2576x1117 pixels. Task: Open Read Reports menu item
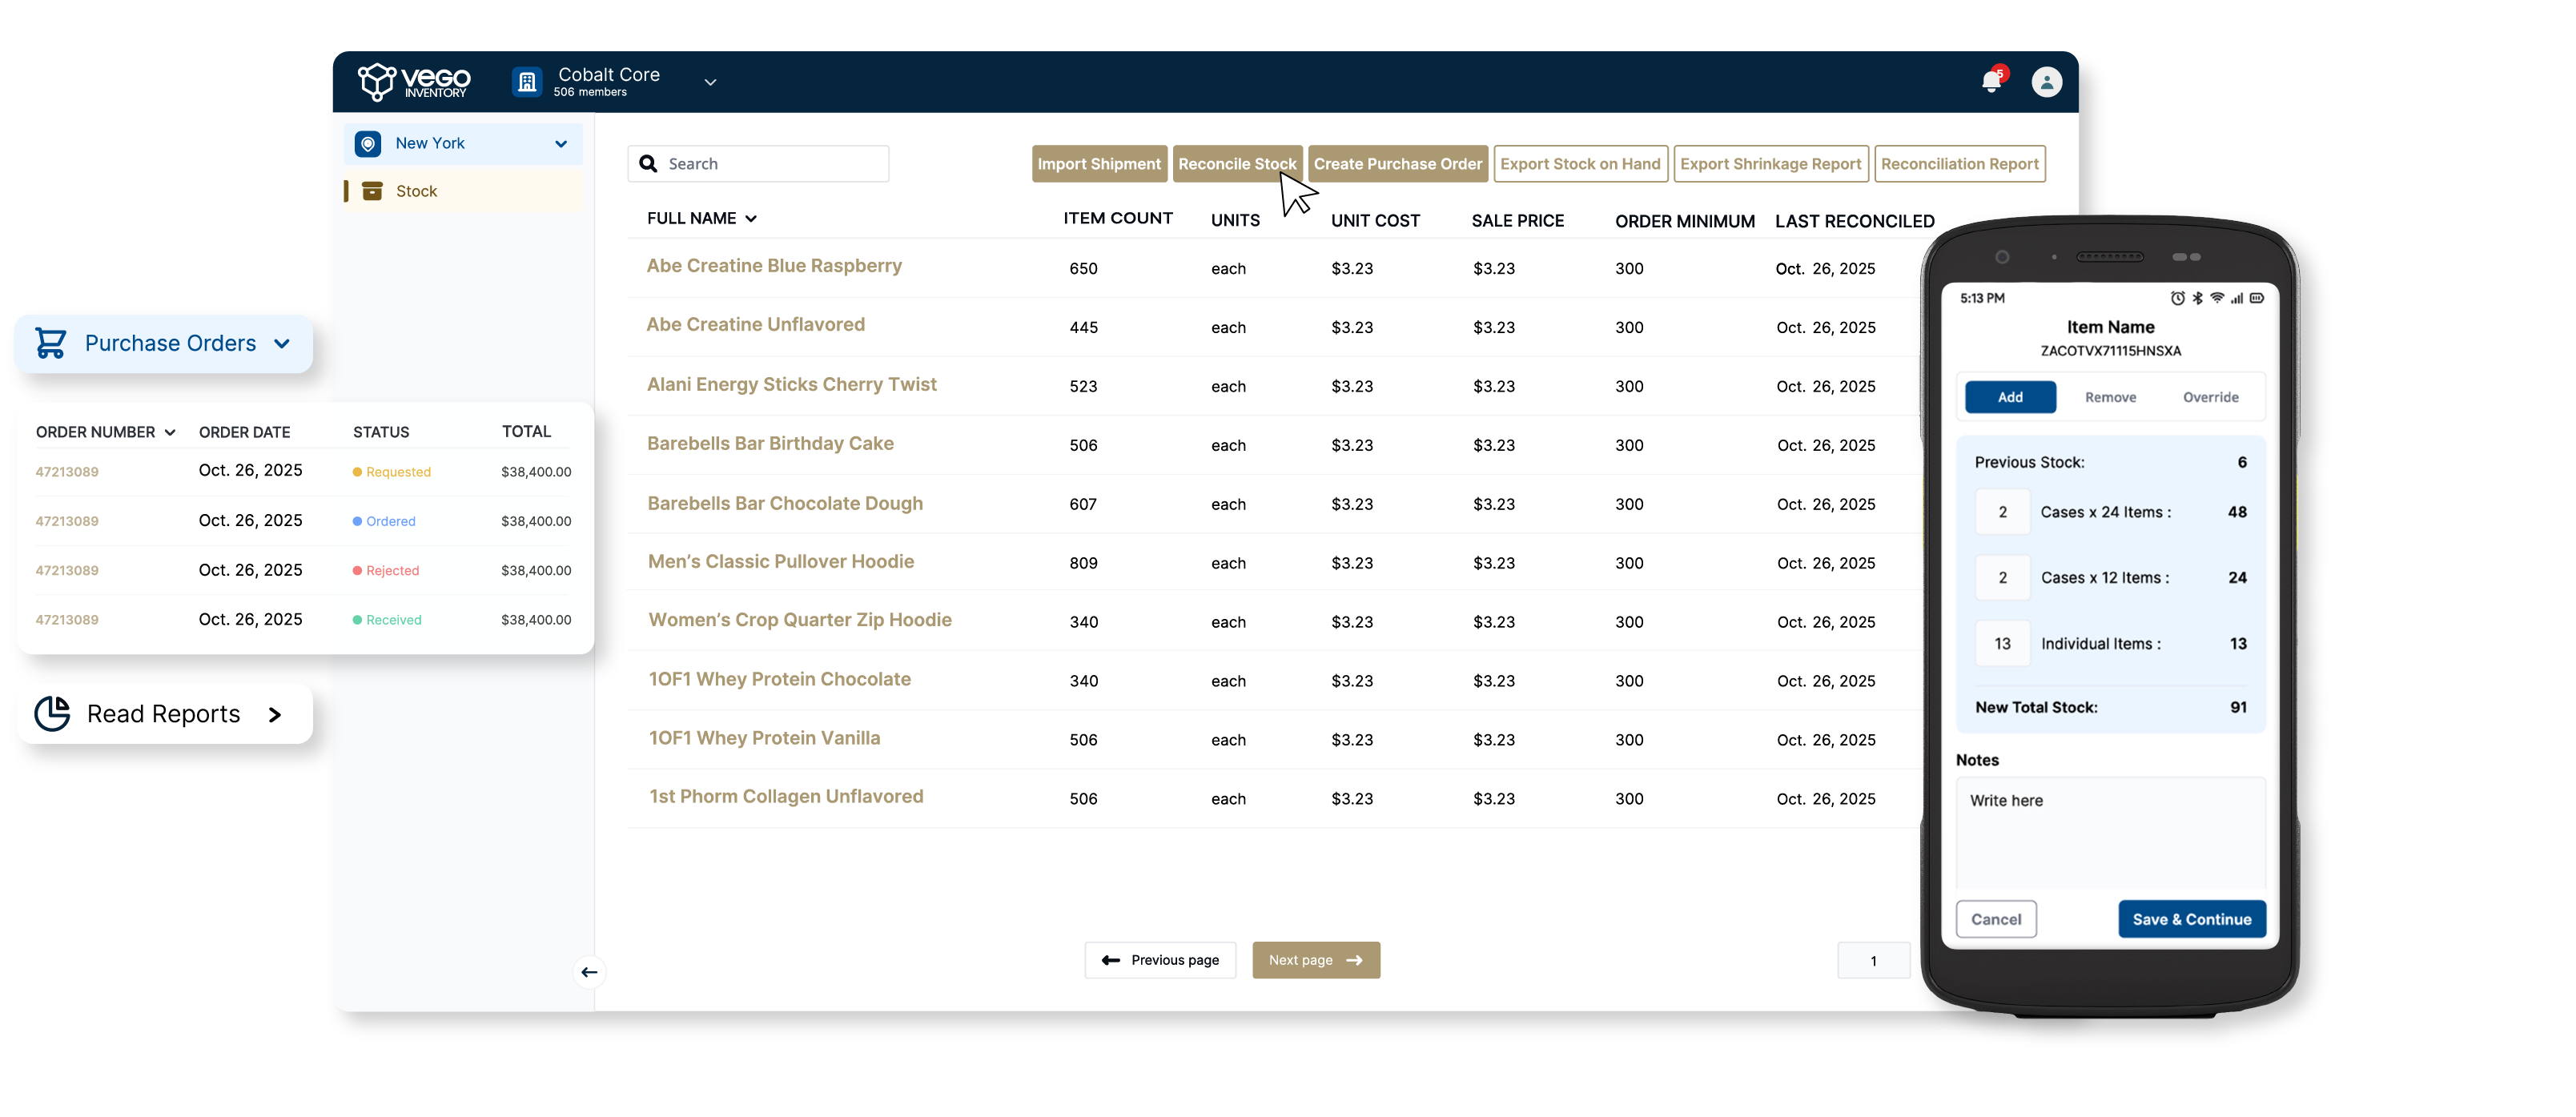pos(164,714)
